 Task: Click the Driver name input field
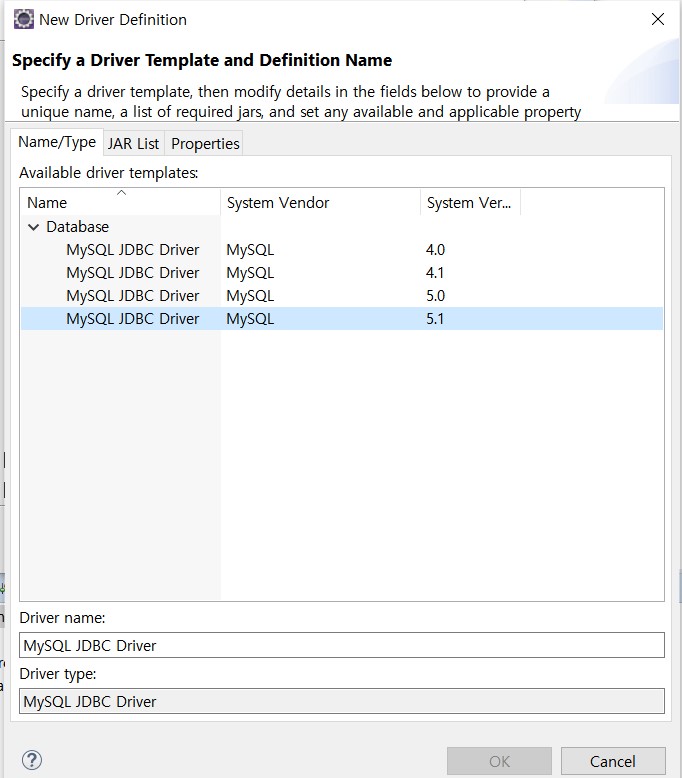click(342, 645)
